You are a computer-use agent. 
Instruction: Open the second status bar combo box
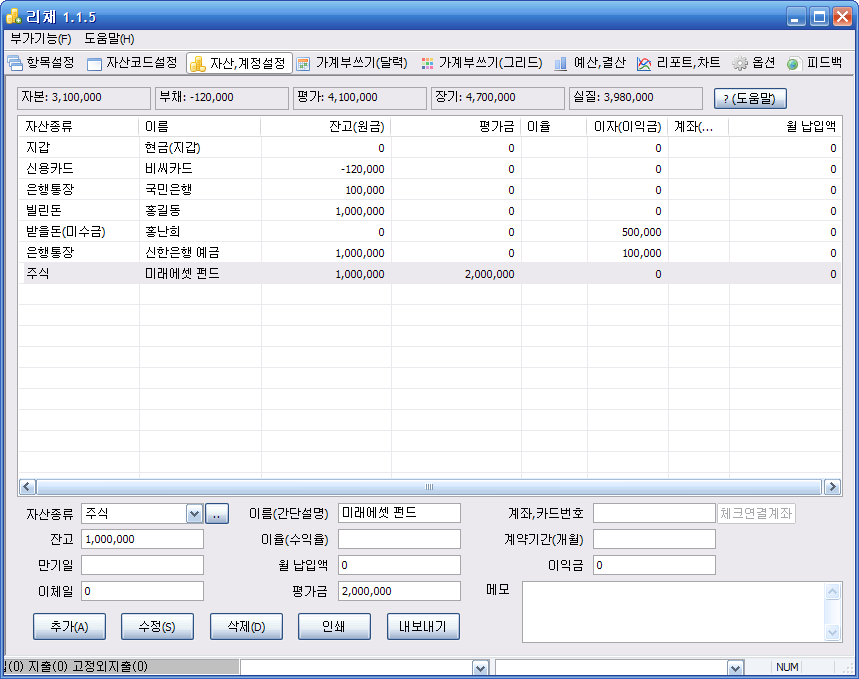[x=736, y=668]
